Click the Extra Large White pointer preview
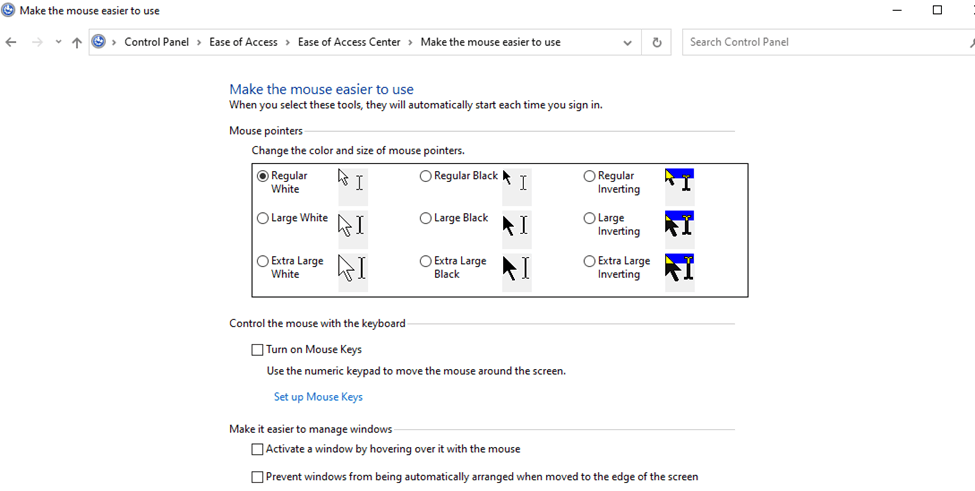Image resolution: width=975 pixels, height=491 pixels. point(353,272)
